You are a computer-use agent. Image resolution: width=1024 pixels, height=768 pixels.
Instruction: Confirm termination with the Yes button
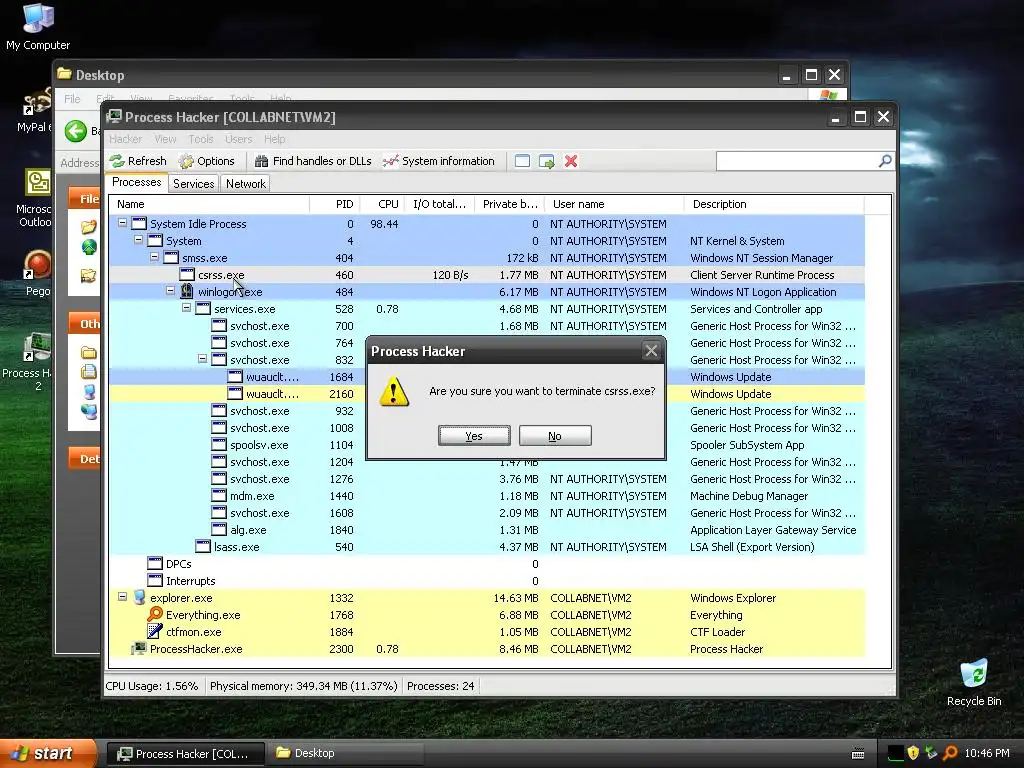pyautogui.click(x=474, y=436)
